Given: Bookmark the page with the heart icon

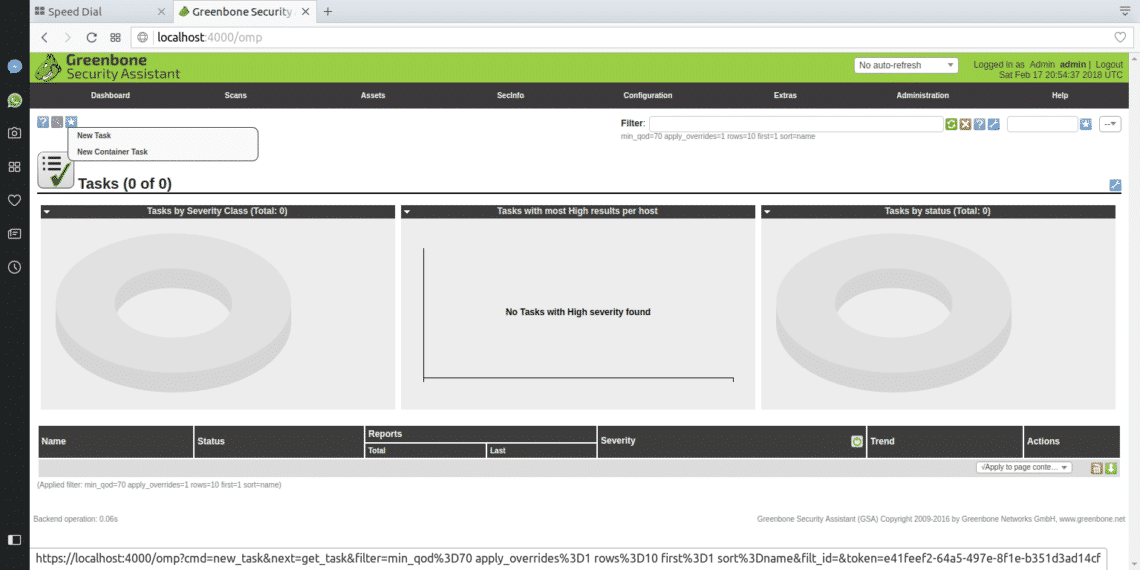Looking at the screenshot, I should coord(1120,38).
